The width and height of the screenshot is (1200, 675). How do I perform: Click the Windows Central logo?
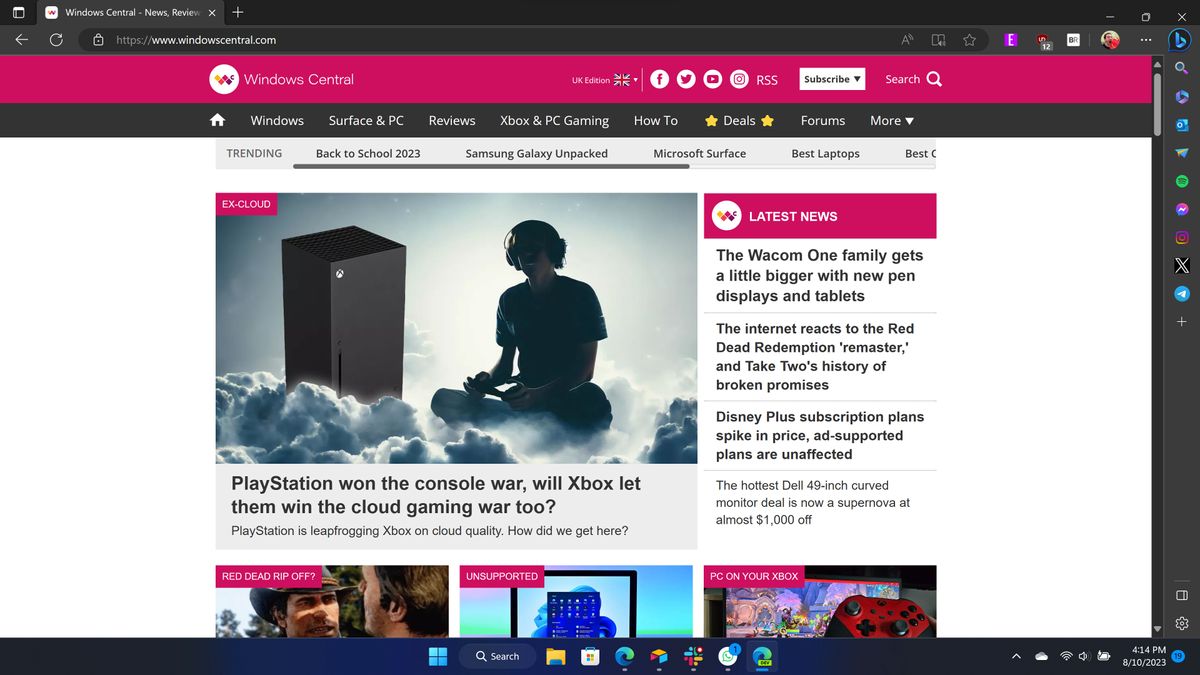[x=281, y=79]
